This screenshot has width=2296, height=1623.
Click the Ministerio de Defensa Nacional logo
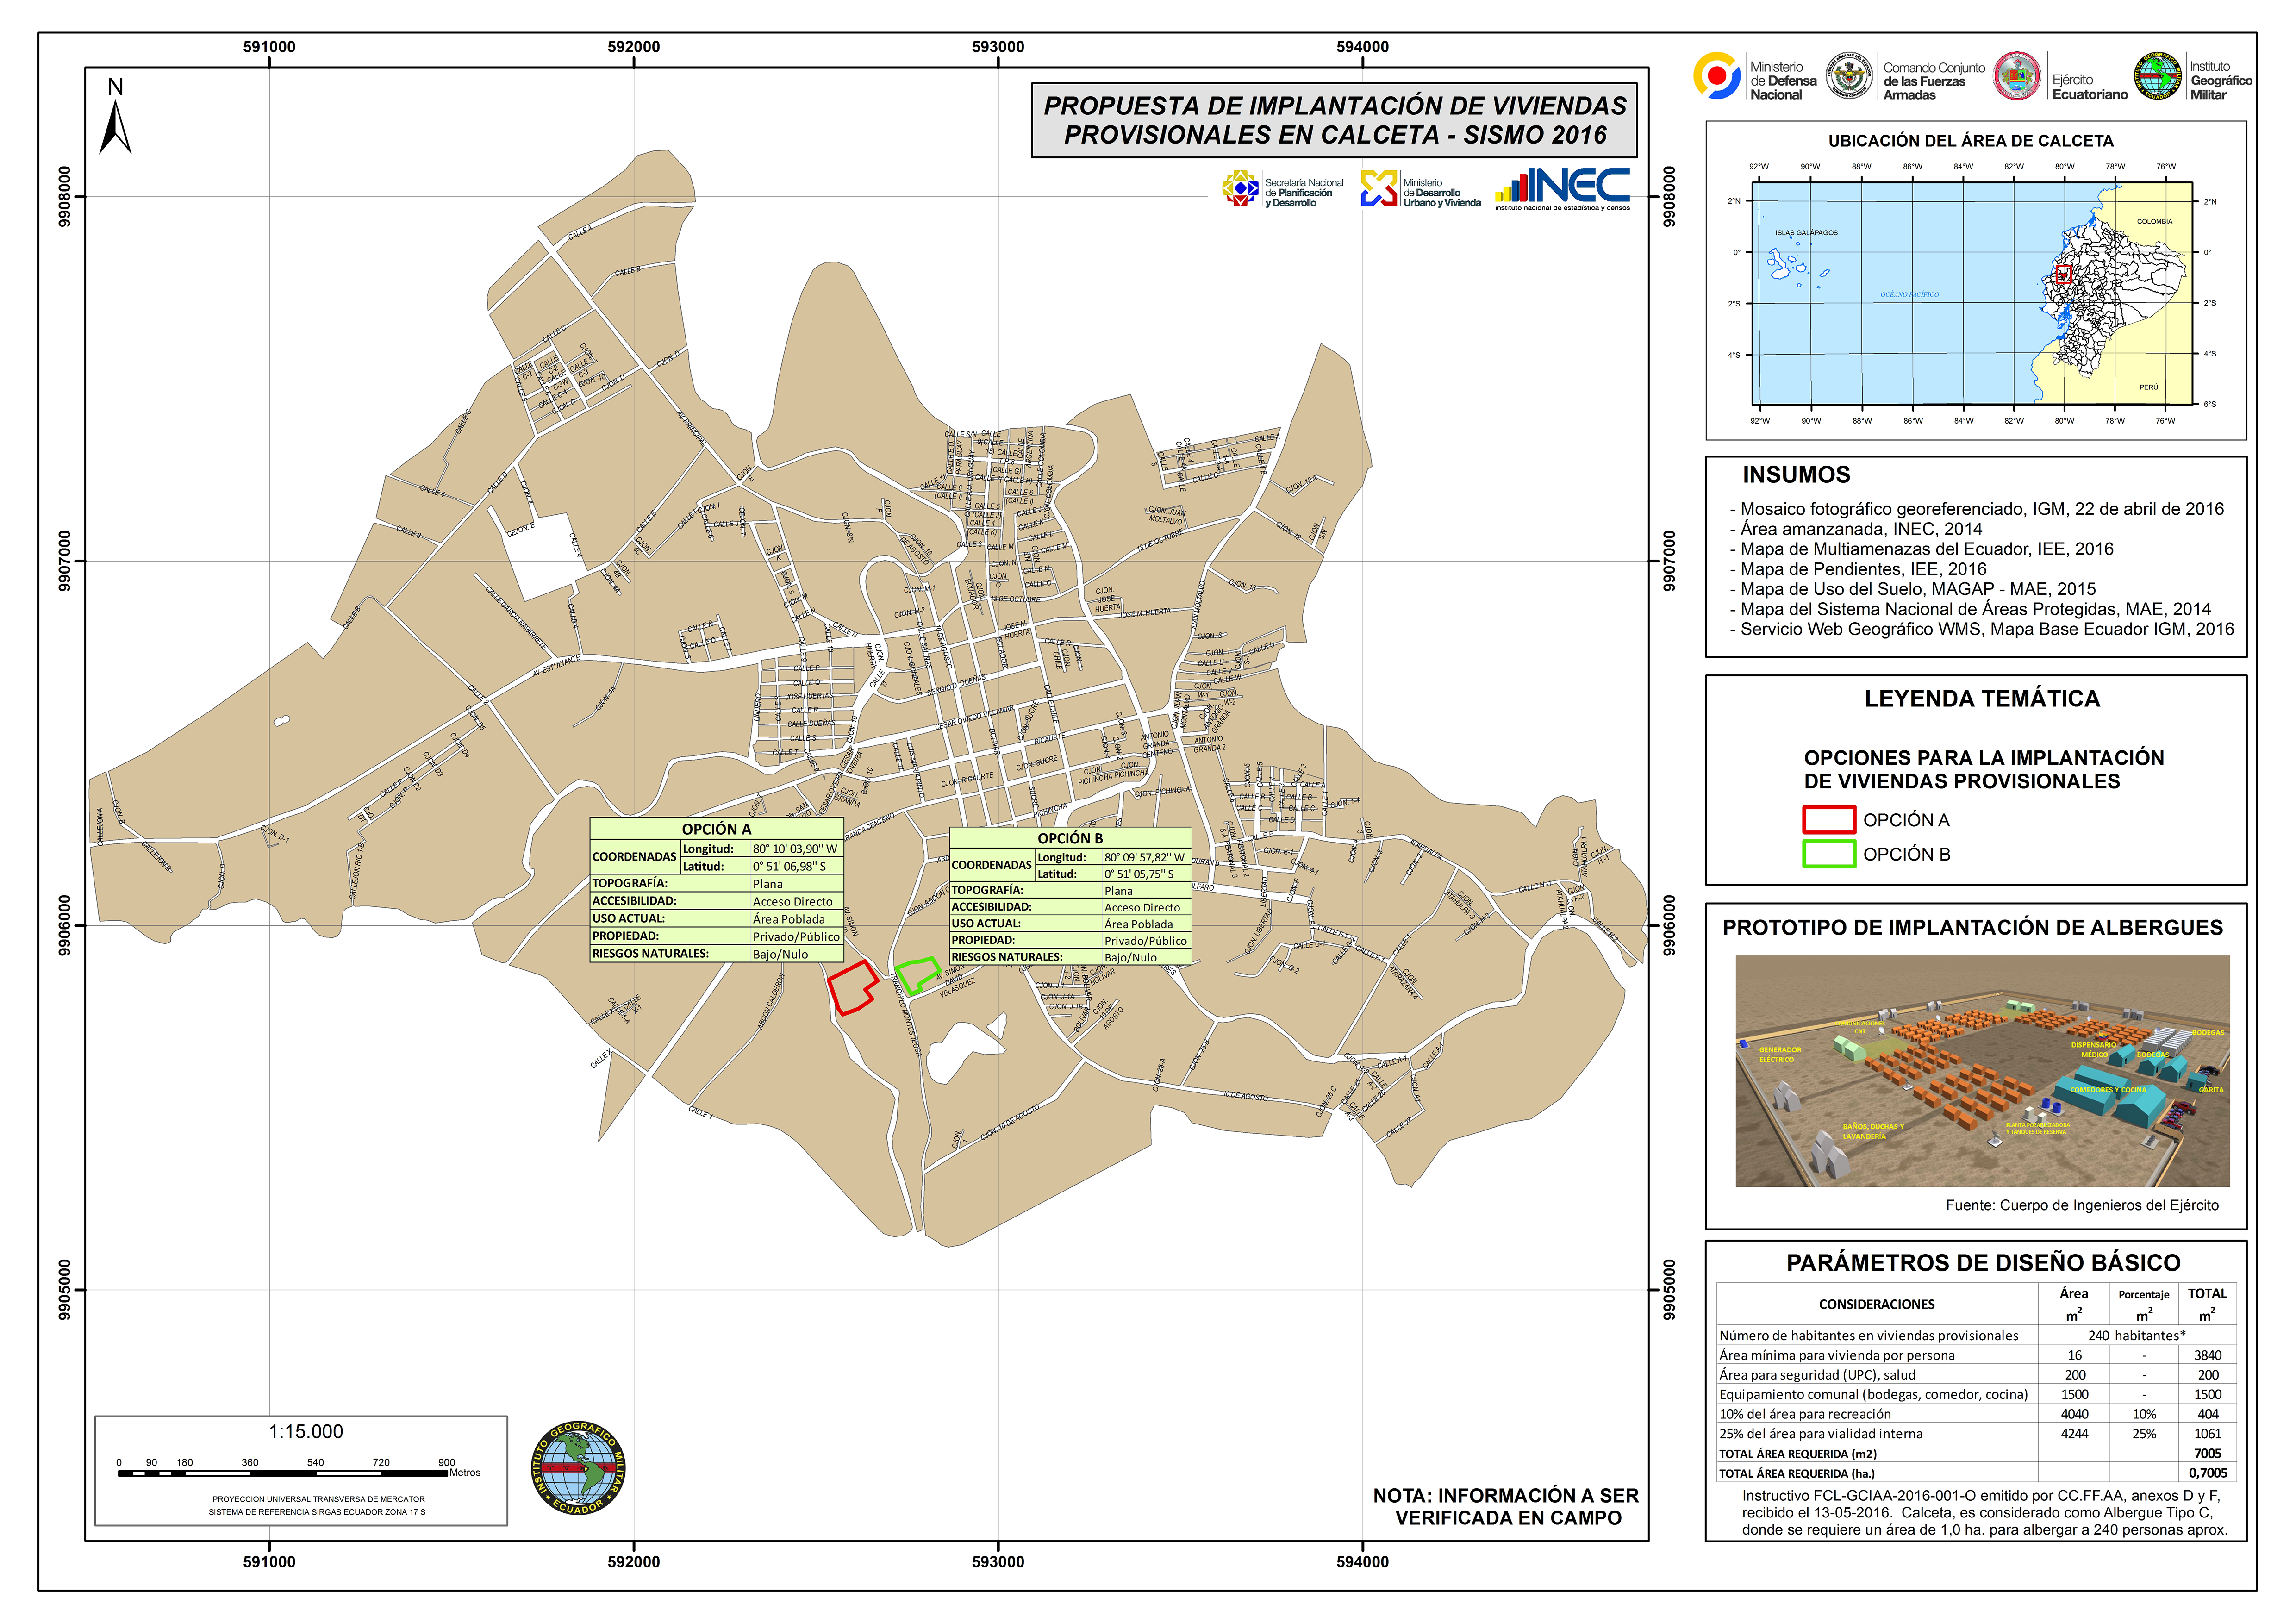click(x=1717, y=77)
